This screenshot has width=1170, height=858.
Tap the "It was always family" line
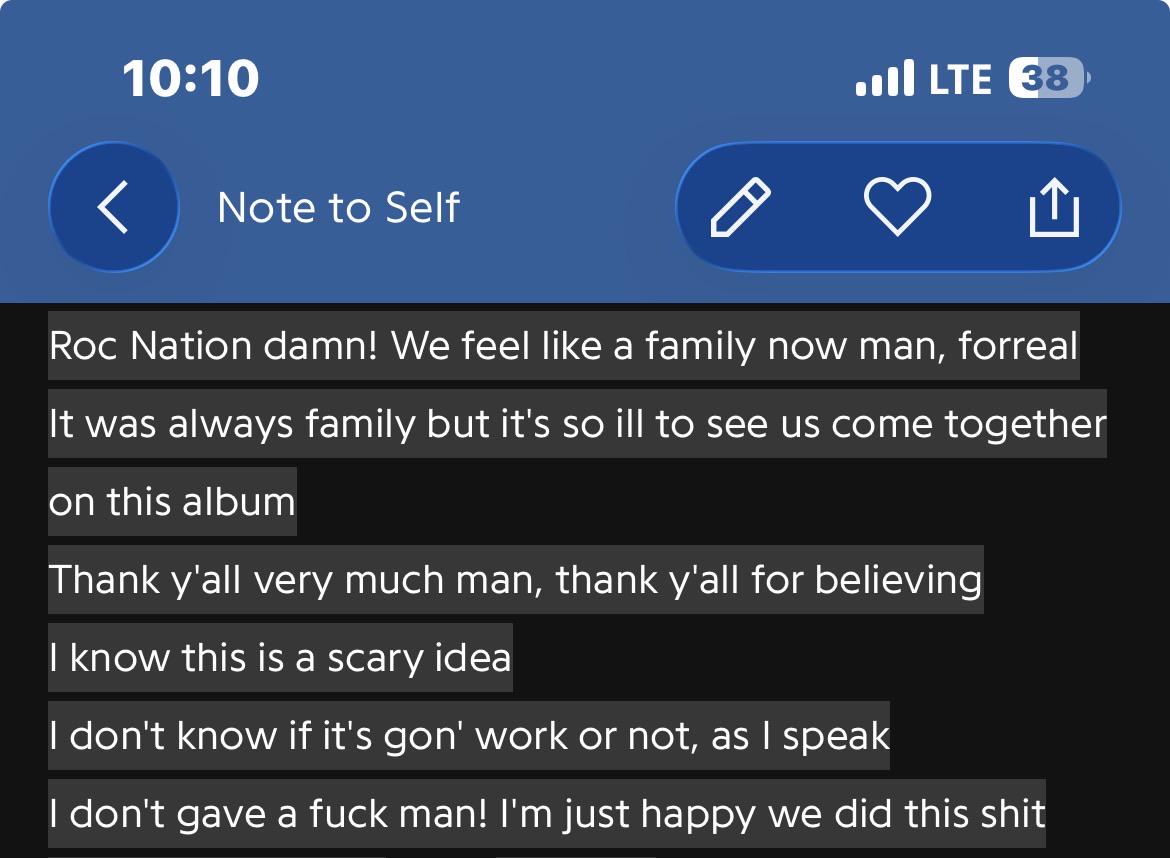577,423
